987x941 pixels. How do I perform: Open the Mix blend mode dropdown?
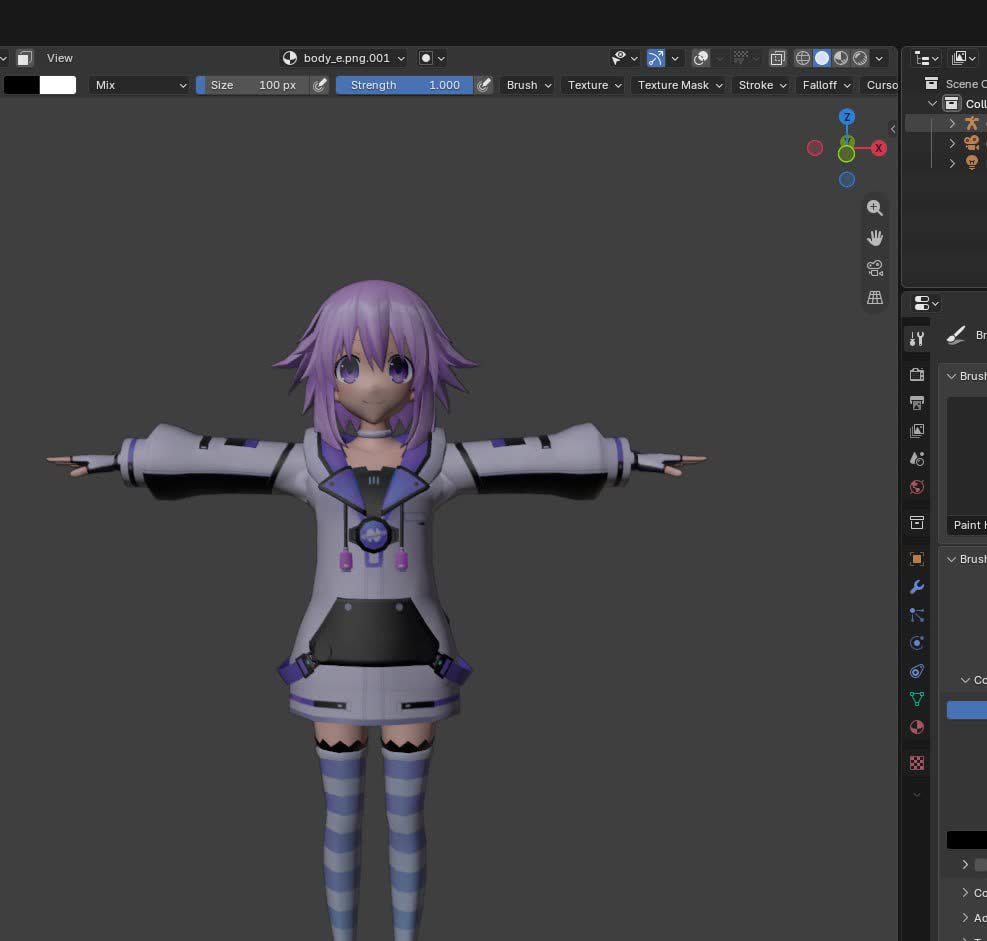point(139,85)
